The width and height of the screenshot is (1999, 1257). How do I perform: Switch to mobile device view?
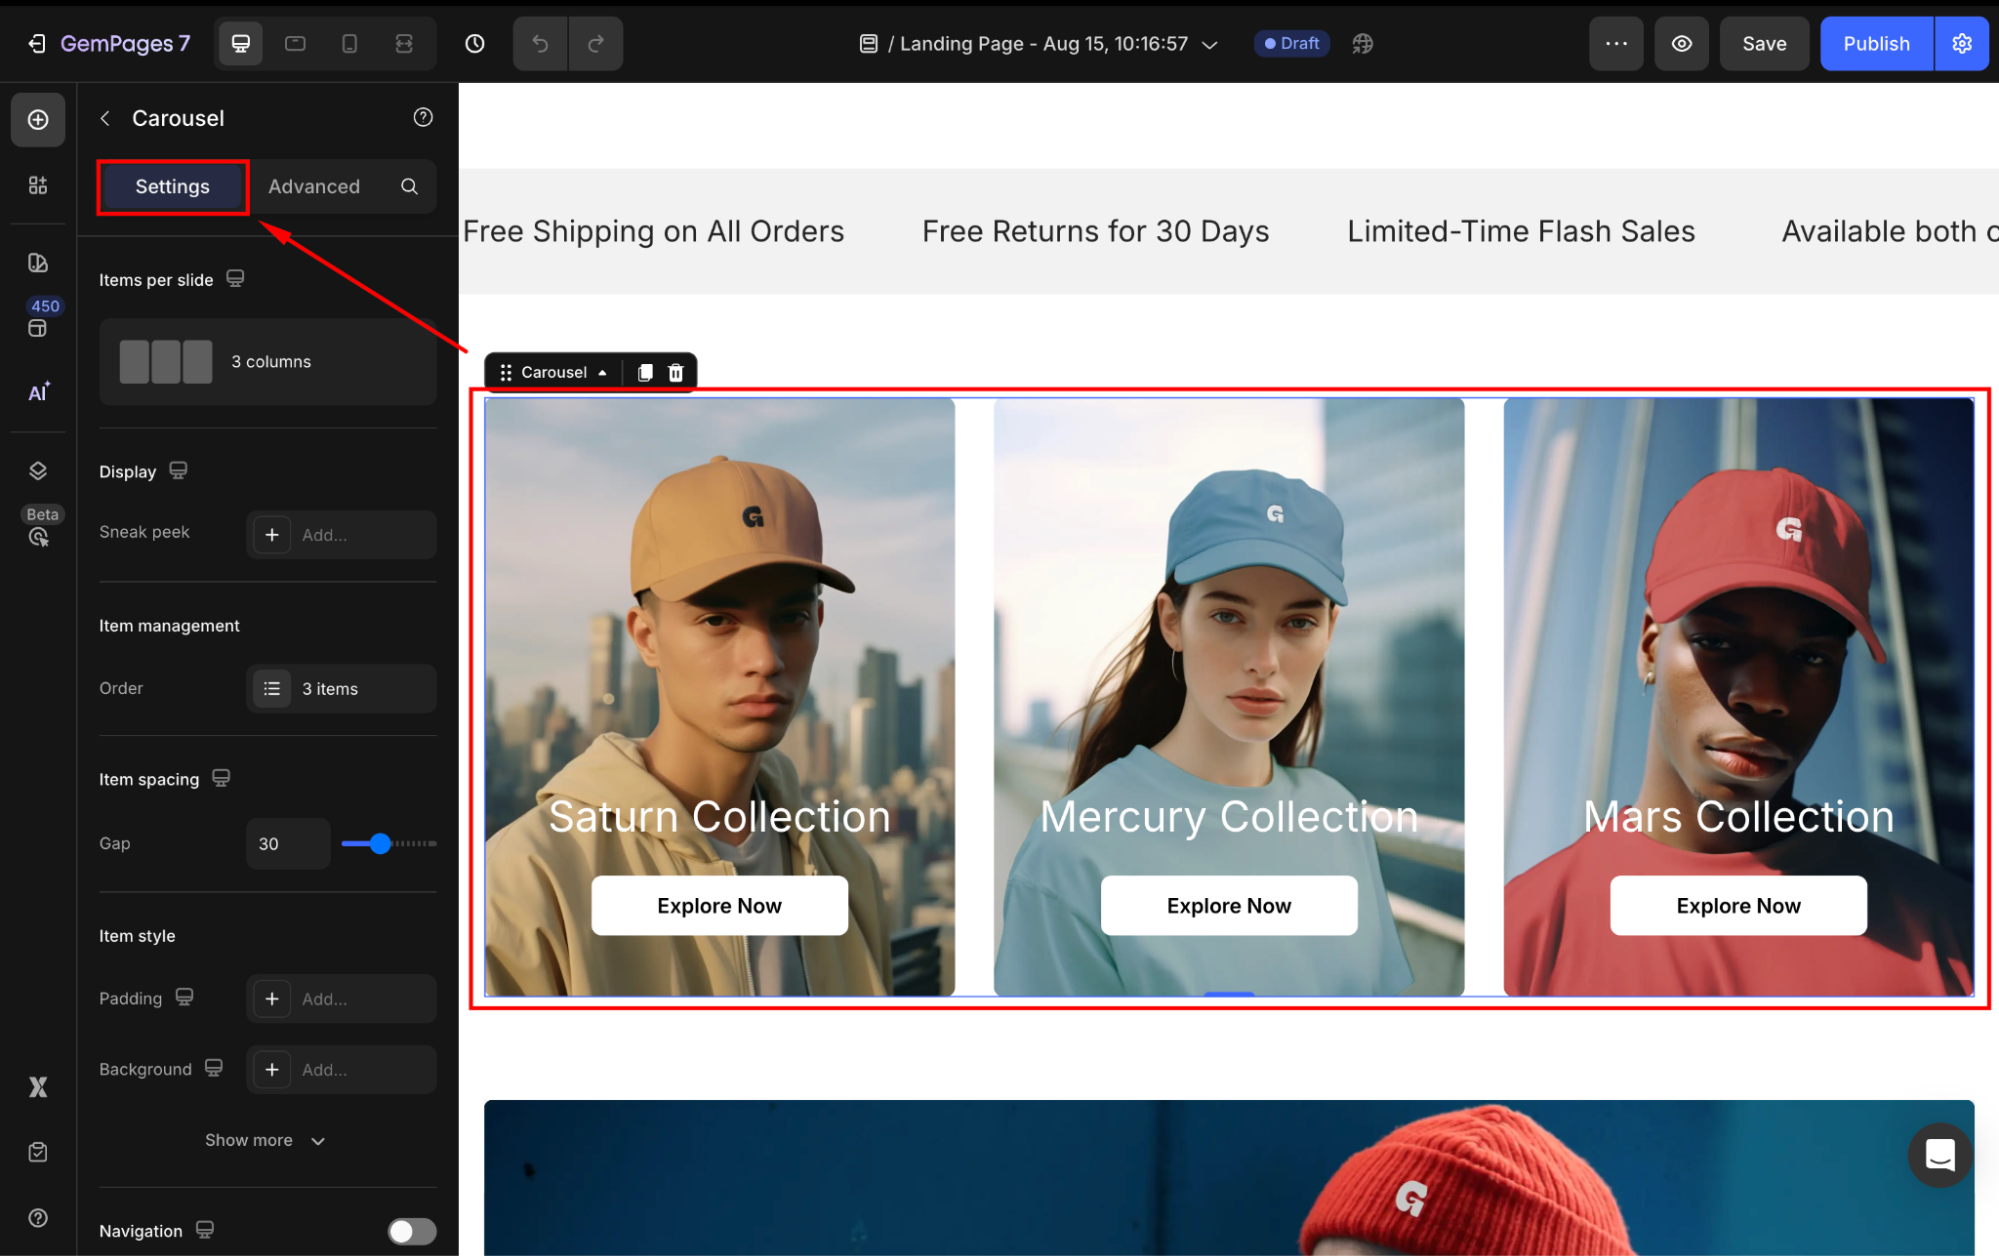tap(349, 44)
